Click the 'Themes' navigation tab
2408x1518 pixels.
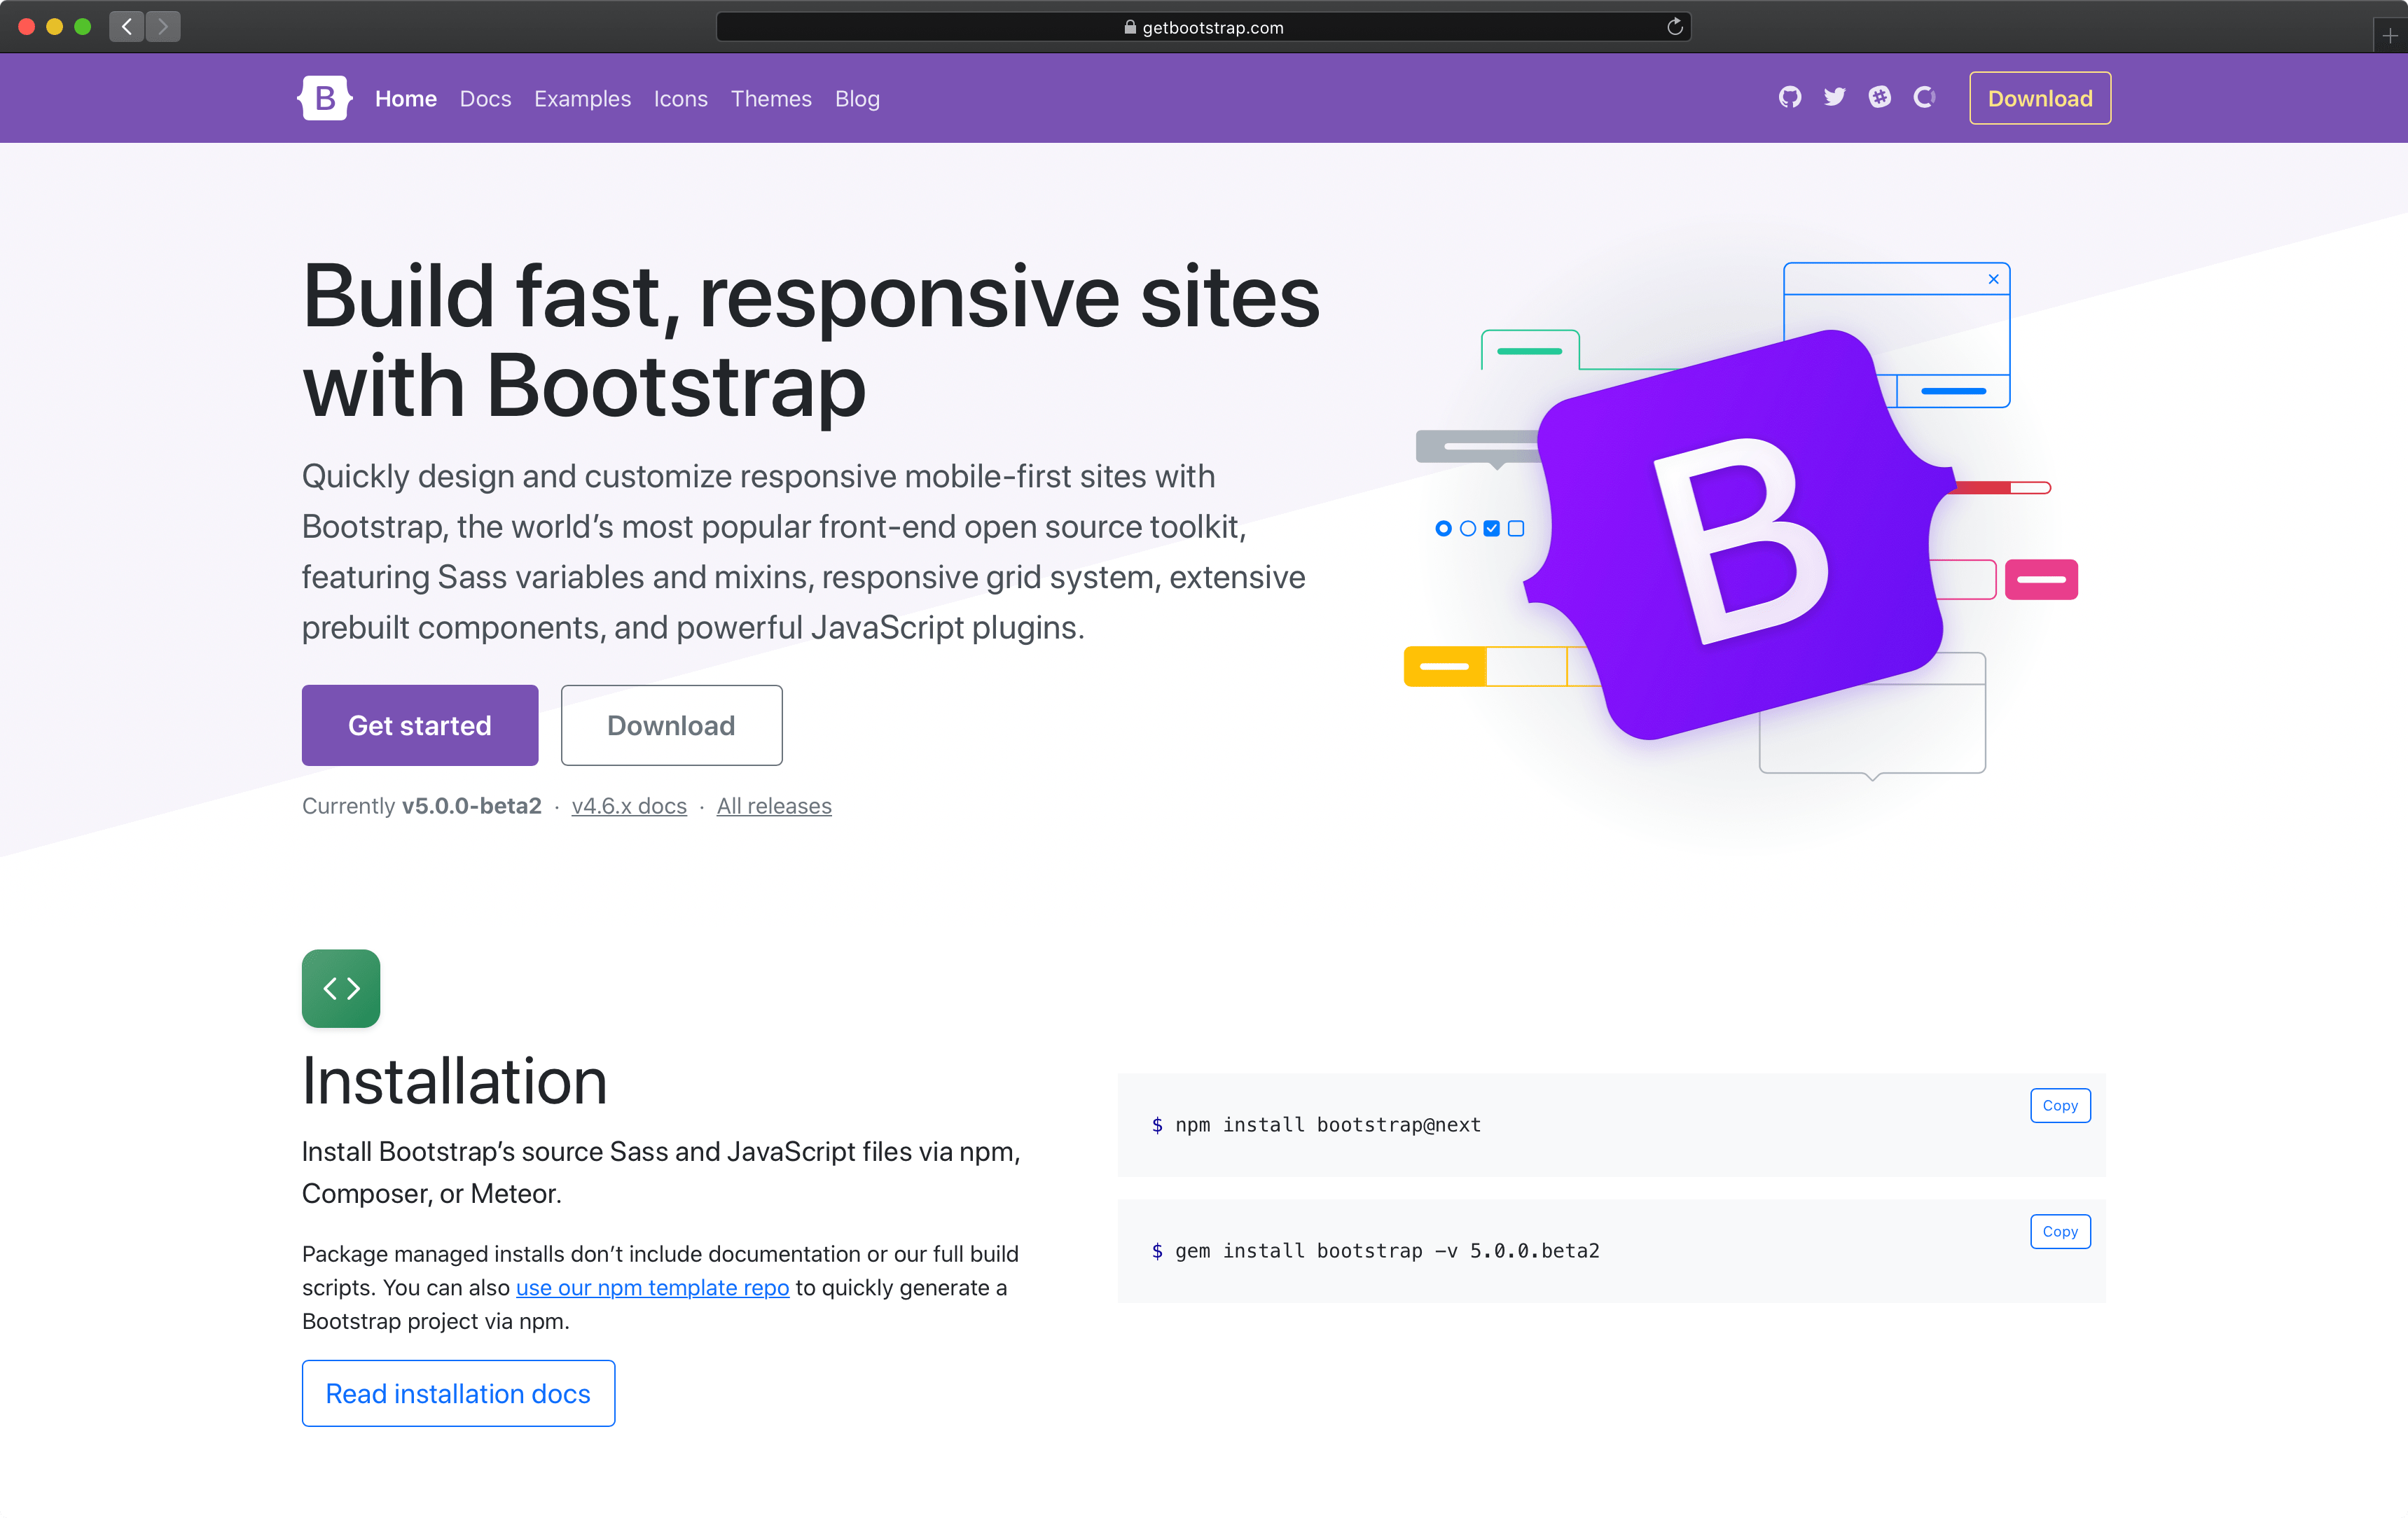tap(771, 98)
